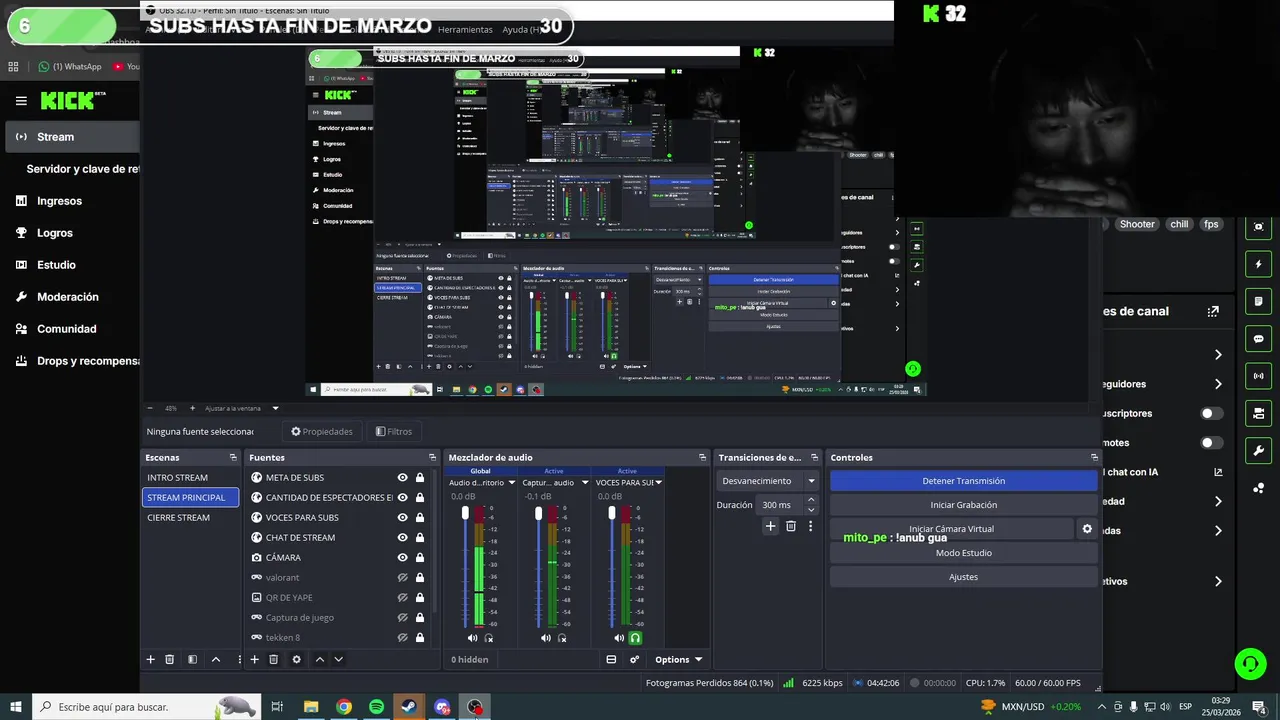Viewport: 1280px width, 720px height.
Task: Open the Kick support headset chat bubble
Action: coord(1249,663)
